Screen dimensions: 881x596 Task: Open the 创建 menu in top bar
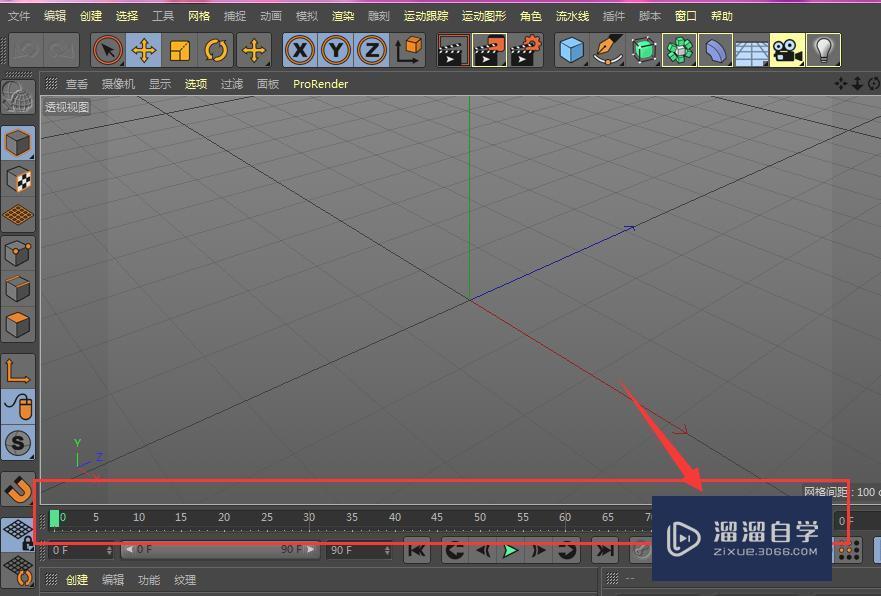(91, 16)
